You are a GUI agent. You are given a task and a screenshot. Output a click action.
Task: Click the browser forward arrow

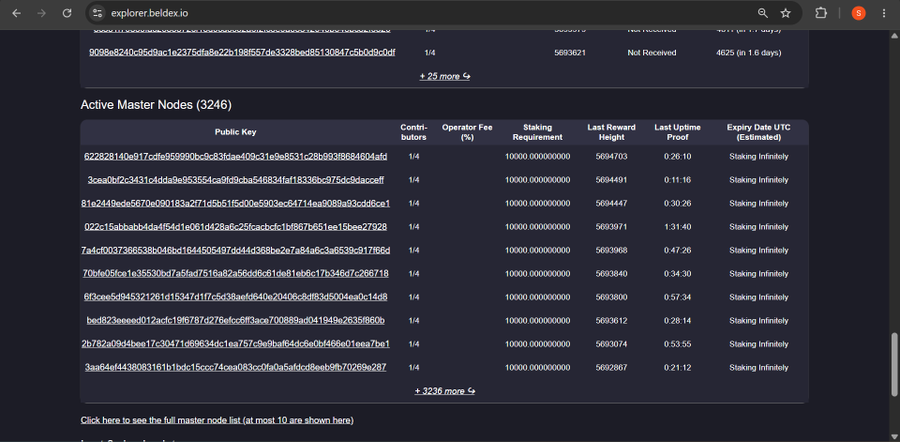tap(41, 13)
